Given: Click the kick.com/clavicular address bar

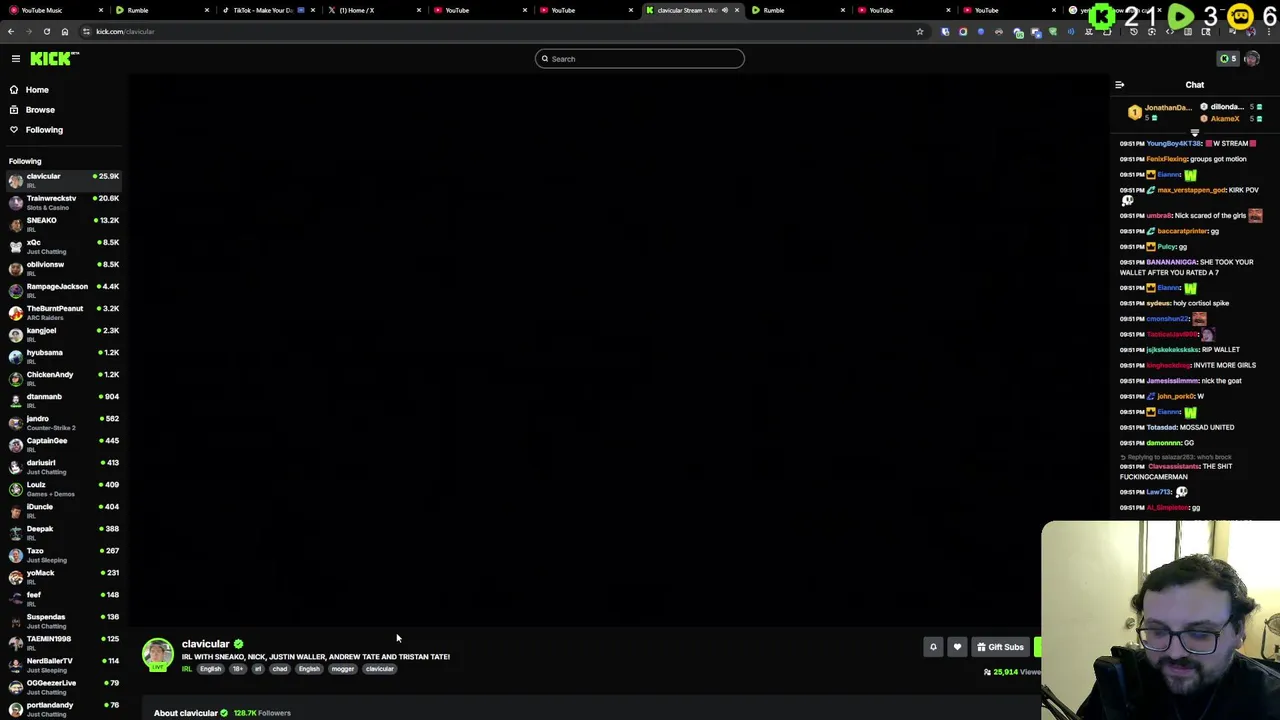Looking at the screenshot, I should [500, 32].
